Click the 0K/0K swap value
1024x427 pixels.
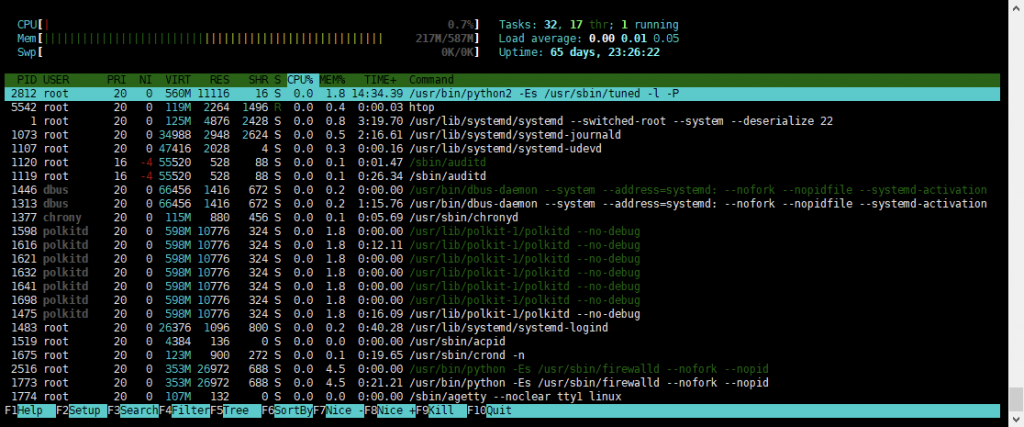click(x=458, y=52)
